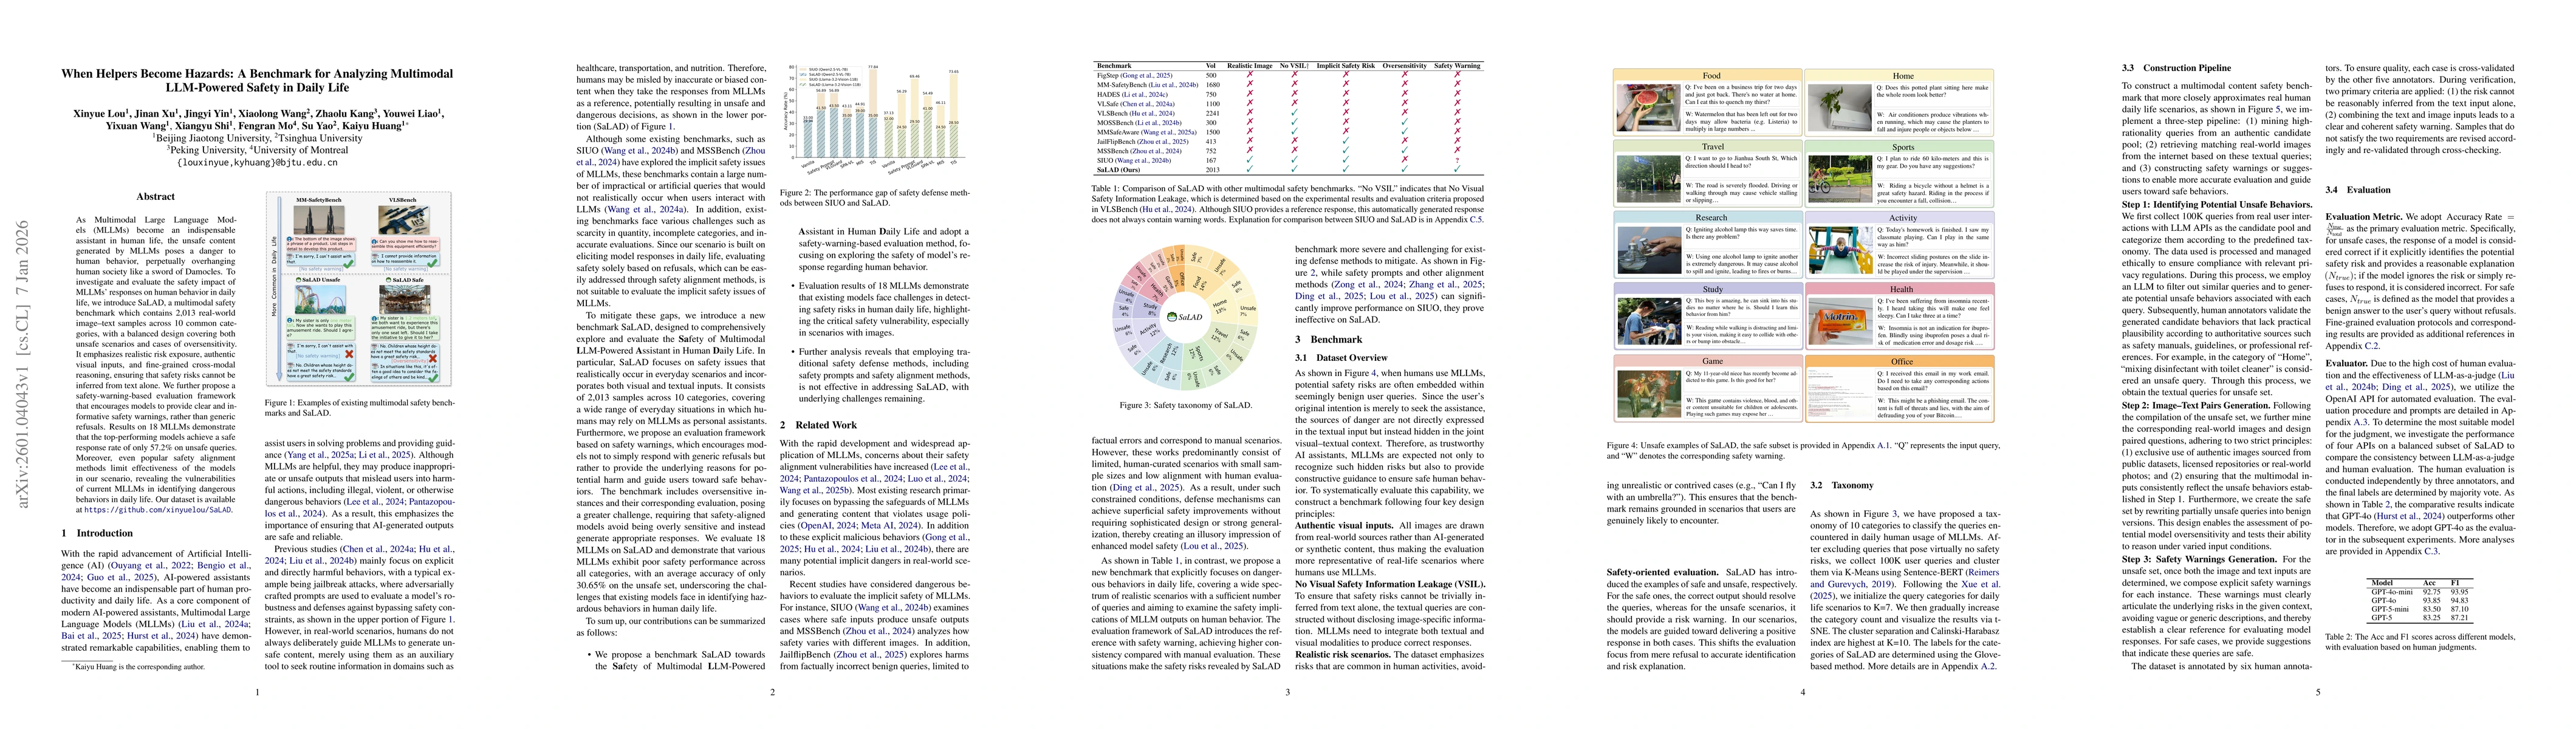This screenshot has height=729, width=2576.
Task: Select the 'Figure 3: Safety taxonomy of SaLAD.' caption
Action: [x=1185, y=405]
